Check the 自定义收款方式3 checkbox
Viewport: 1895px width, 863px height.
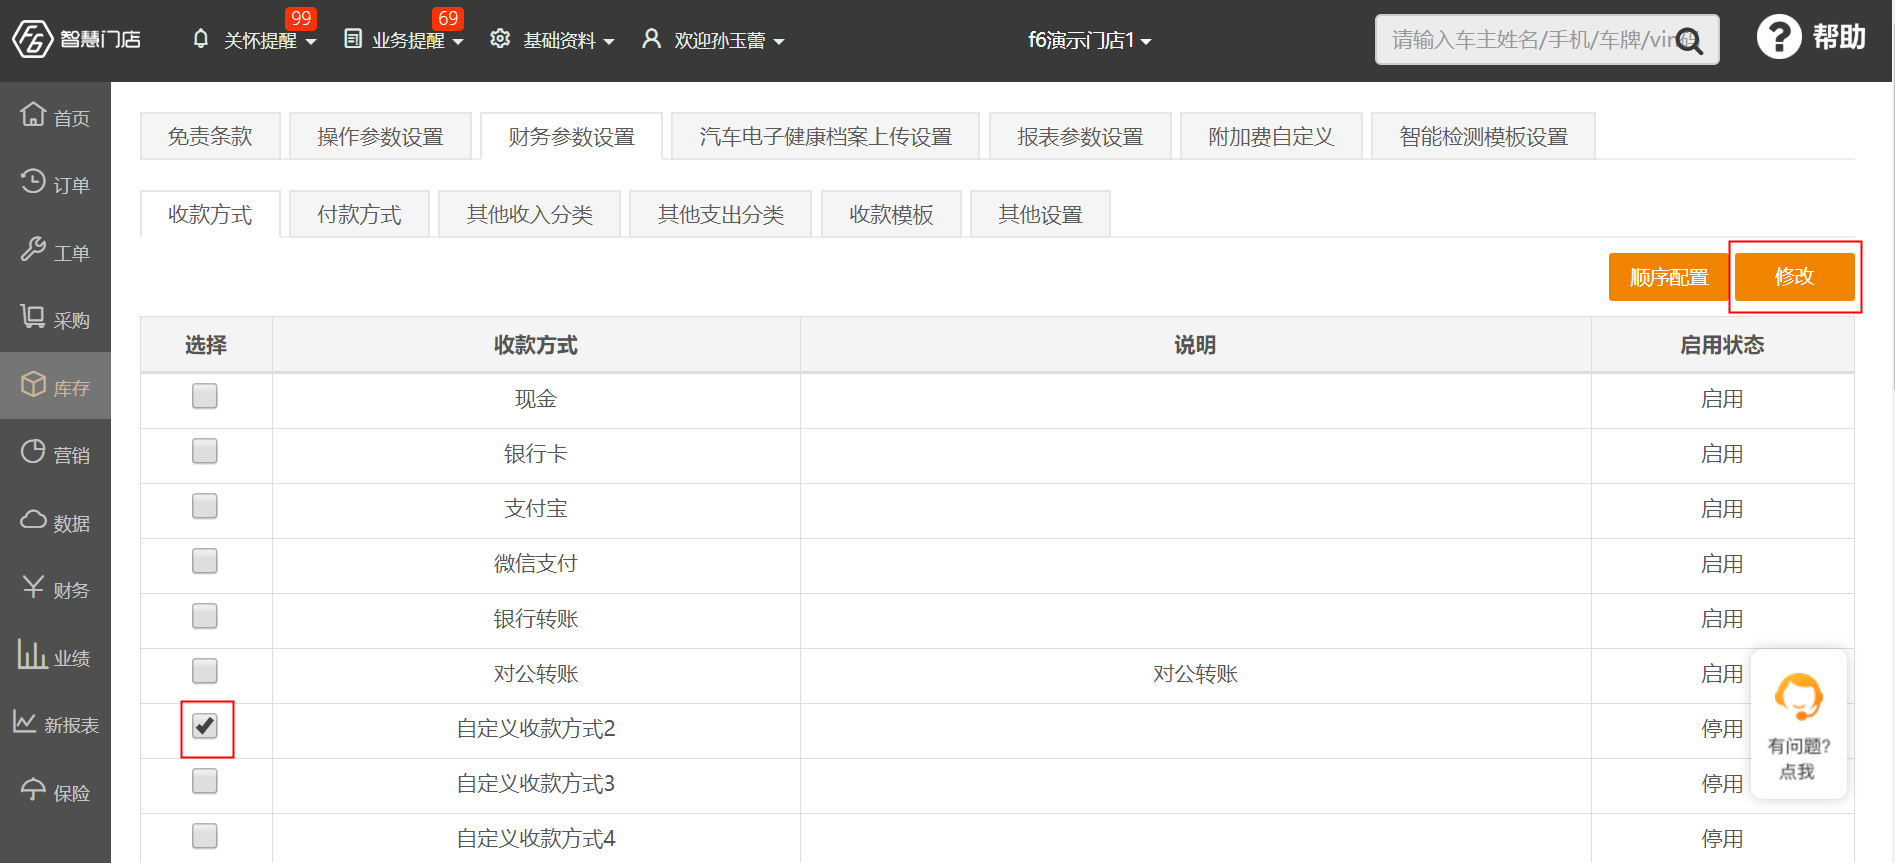tap(205, 781)
